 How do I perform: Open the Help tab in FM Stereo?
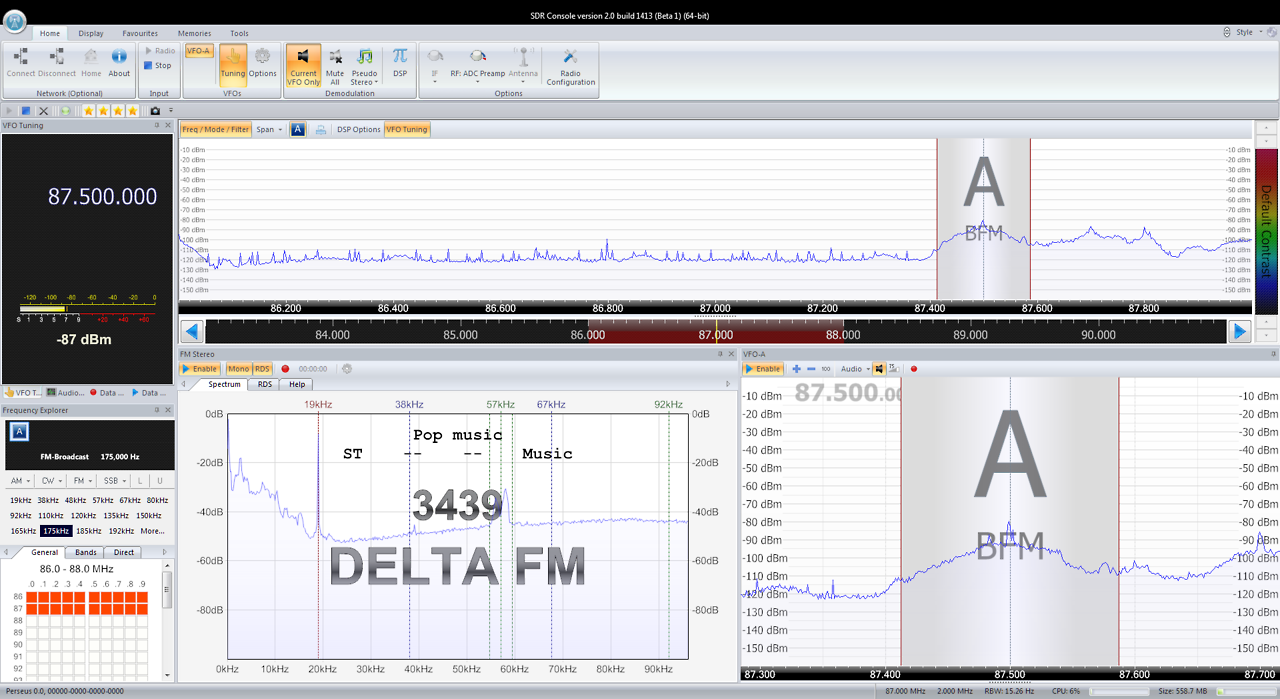point(297,384)
